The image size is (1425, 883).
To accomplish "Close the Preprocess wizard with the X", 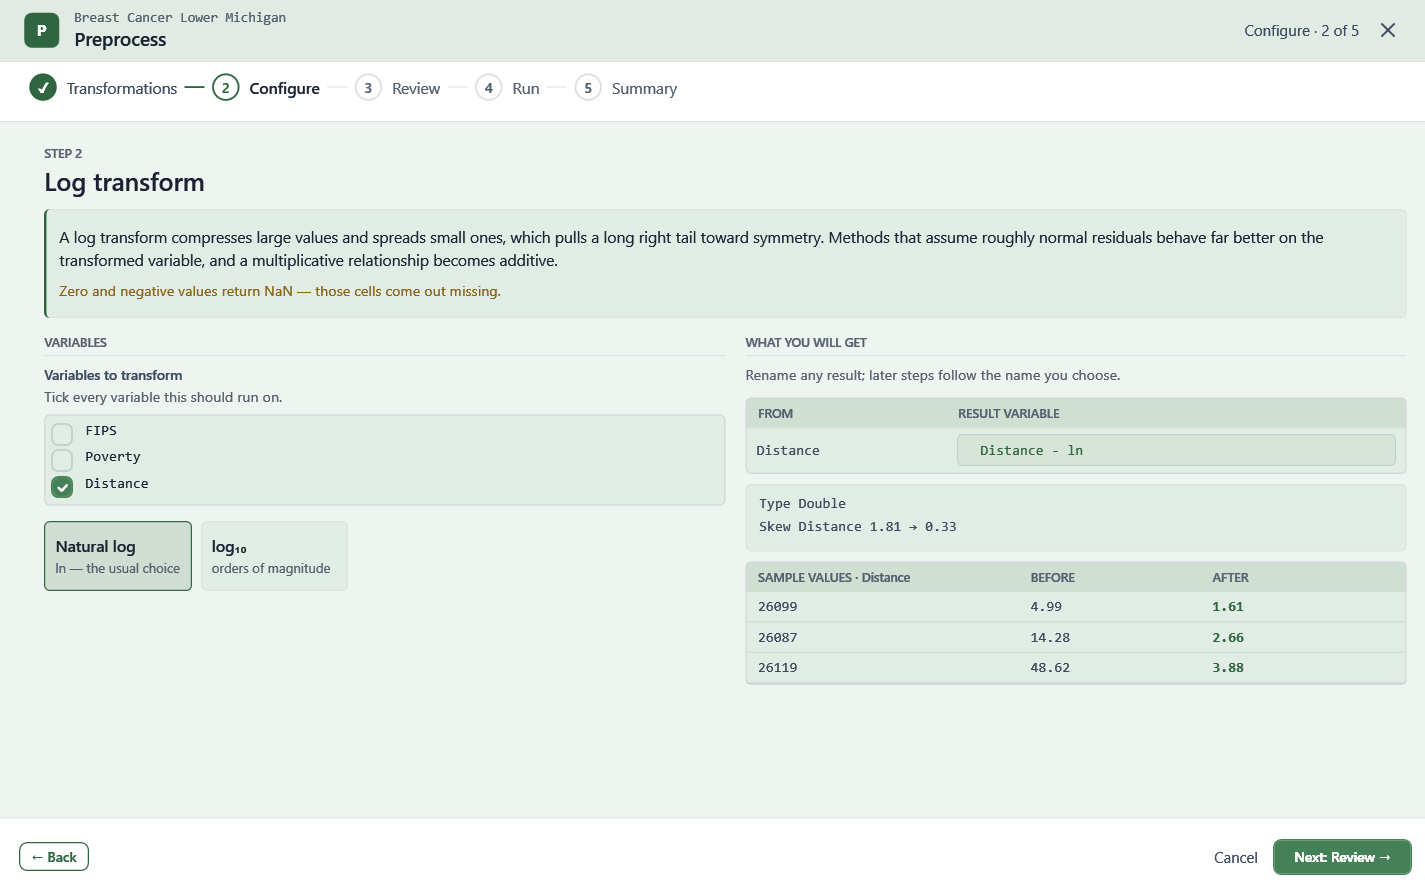I will (x=1388, y=30).
